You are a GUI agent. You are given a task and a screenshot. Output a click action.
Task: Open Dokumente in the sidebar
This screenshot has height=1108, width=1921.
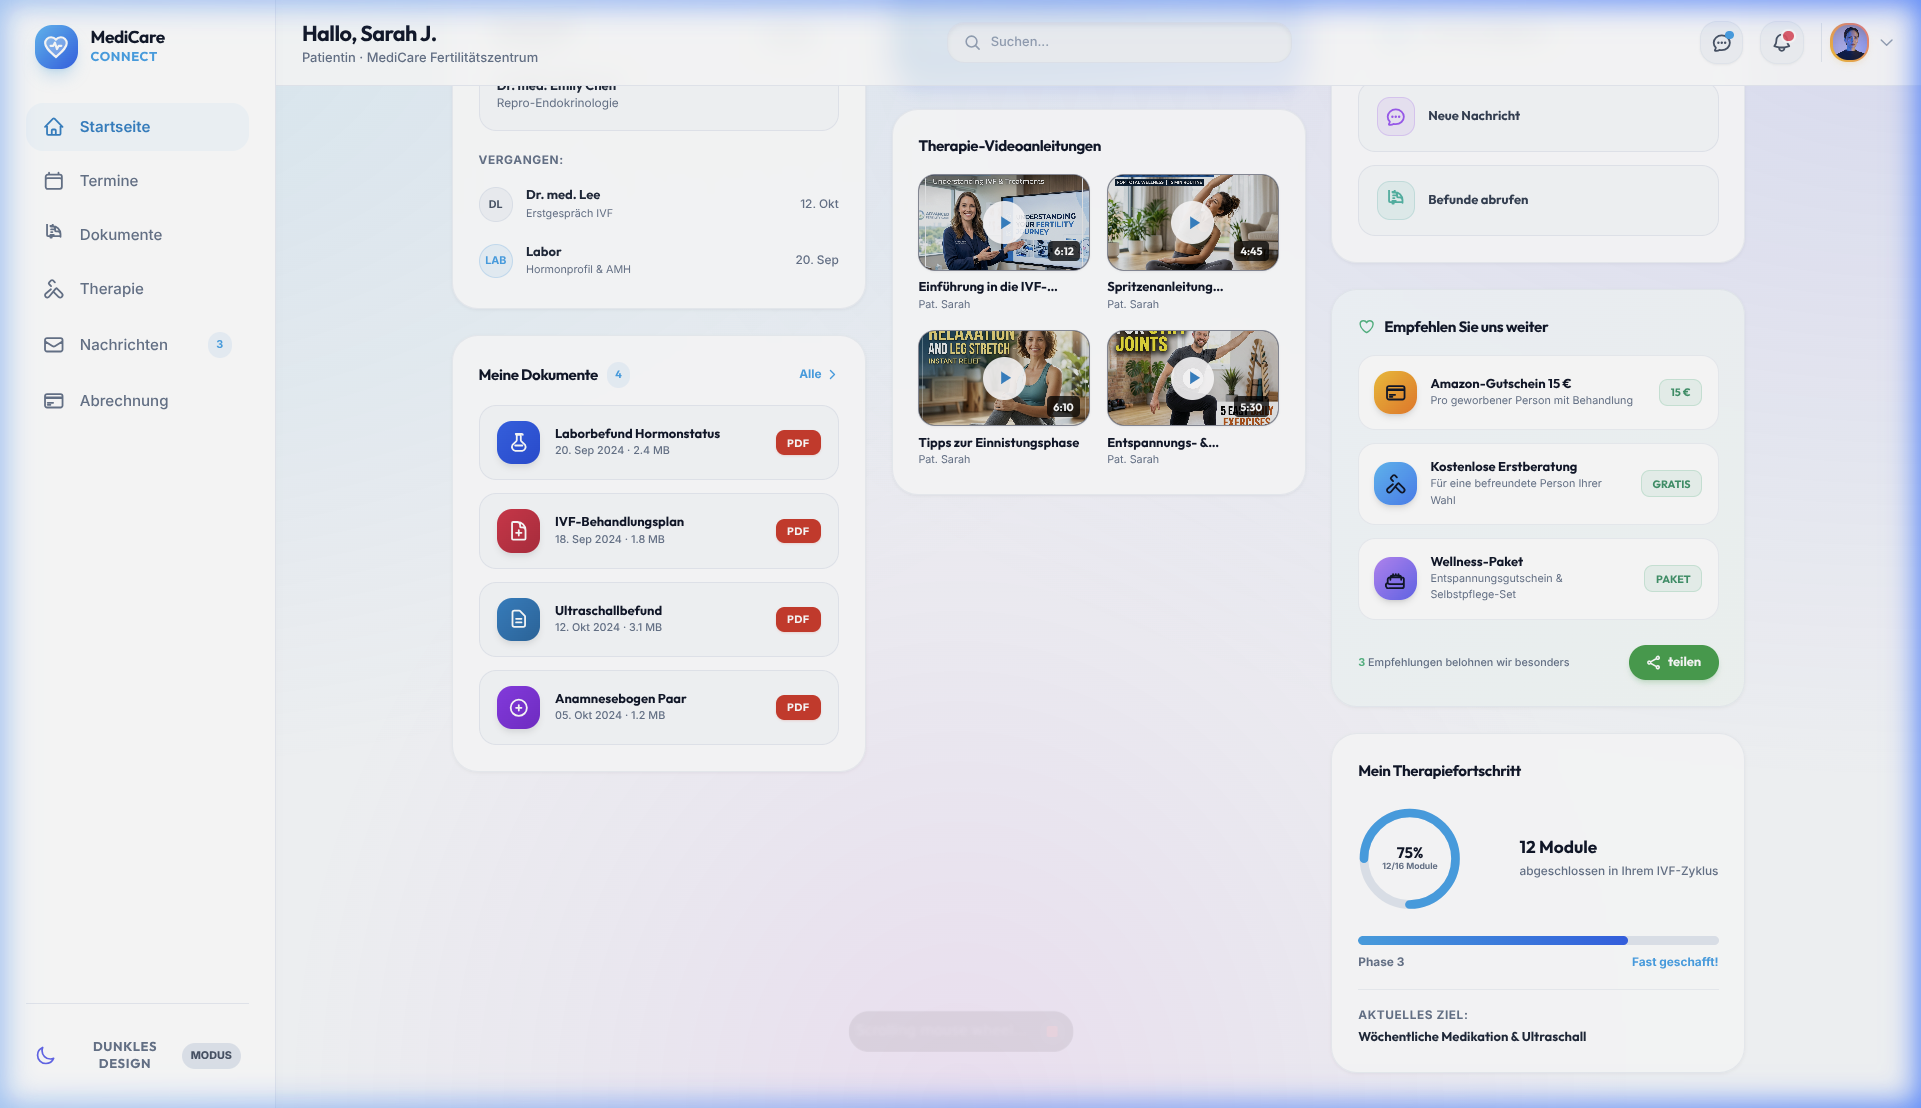coord(138,235)
